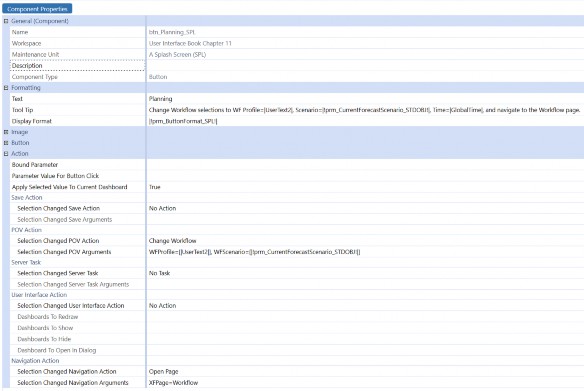Collapse the Formatting section
This screenshot has height=391, width=584.
tap(6, 88)
